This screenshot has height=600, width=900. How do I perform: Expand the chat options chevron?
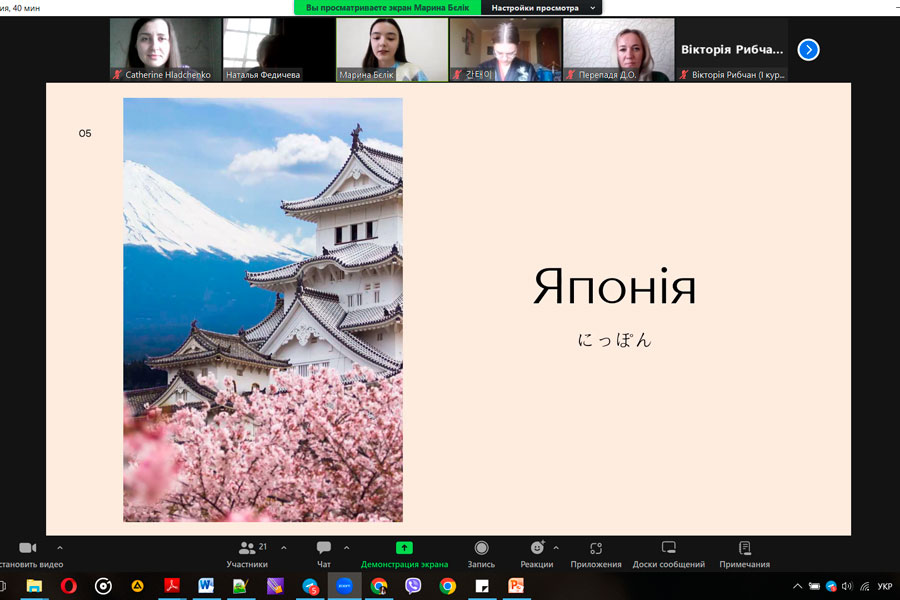[347, 547]
